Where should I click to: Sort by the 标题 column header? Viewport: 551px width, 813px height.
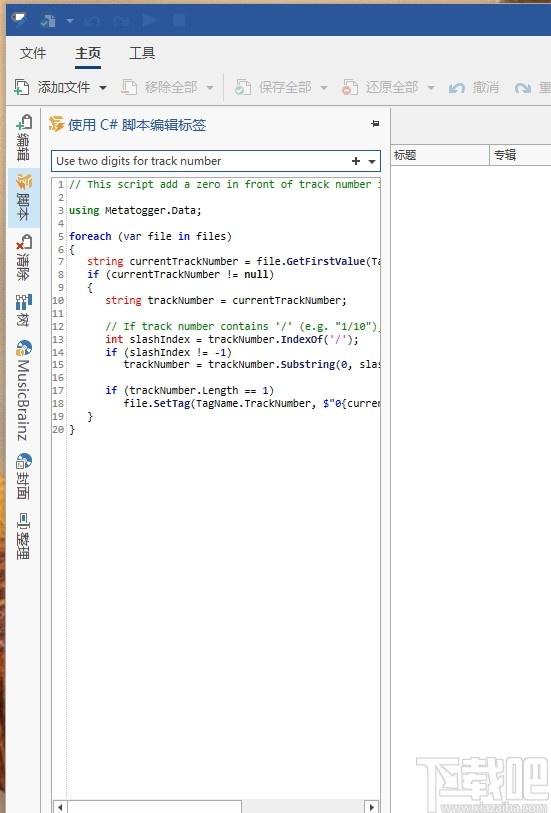[440, 155]
